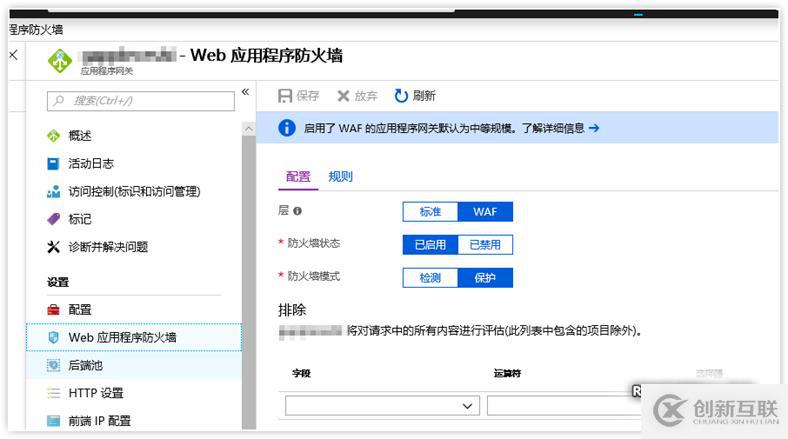Click the sidebar vertical scrollbar

click(x=248, y=281)
